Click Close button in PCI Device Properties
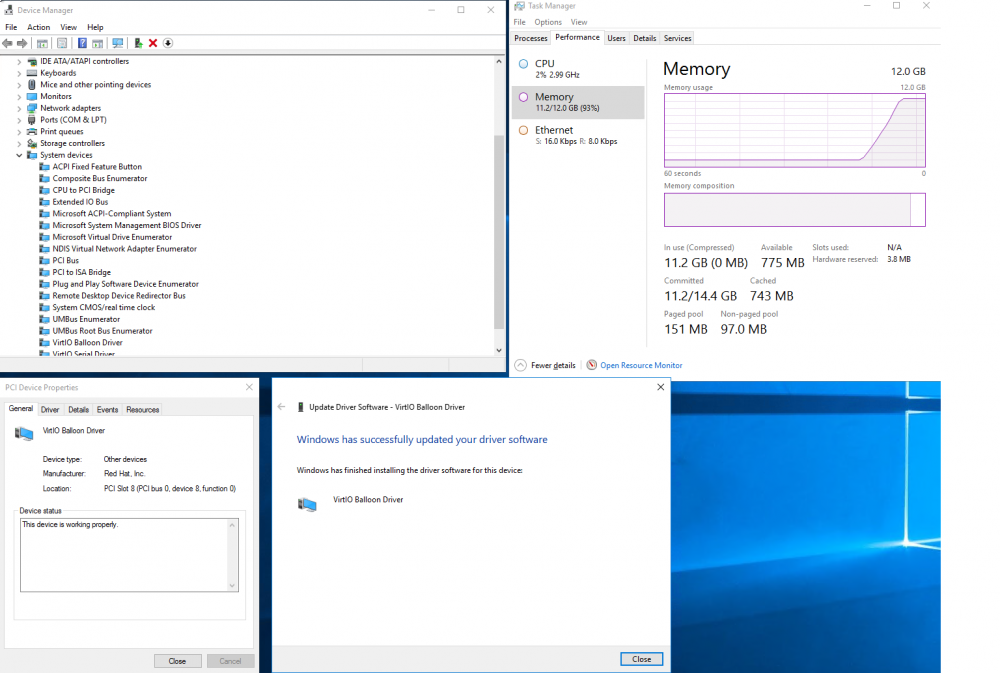Viewport: 1000px width, 673px height. (x=177, y=661)
